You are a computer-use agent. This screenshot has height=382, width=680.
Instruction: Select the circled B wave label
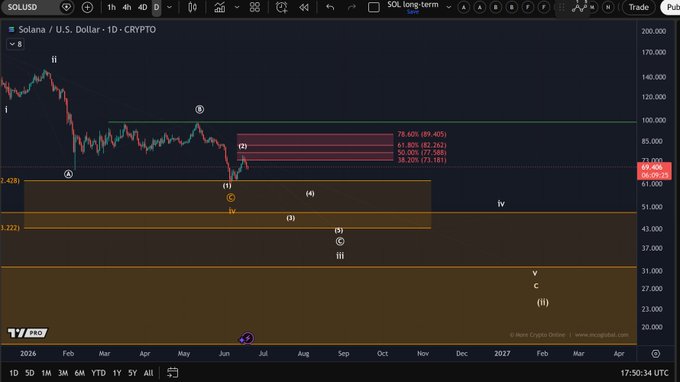[199, 109]
